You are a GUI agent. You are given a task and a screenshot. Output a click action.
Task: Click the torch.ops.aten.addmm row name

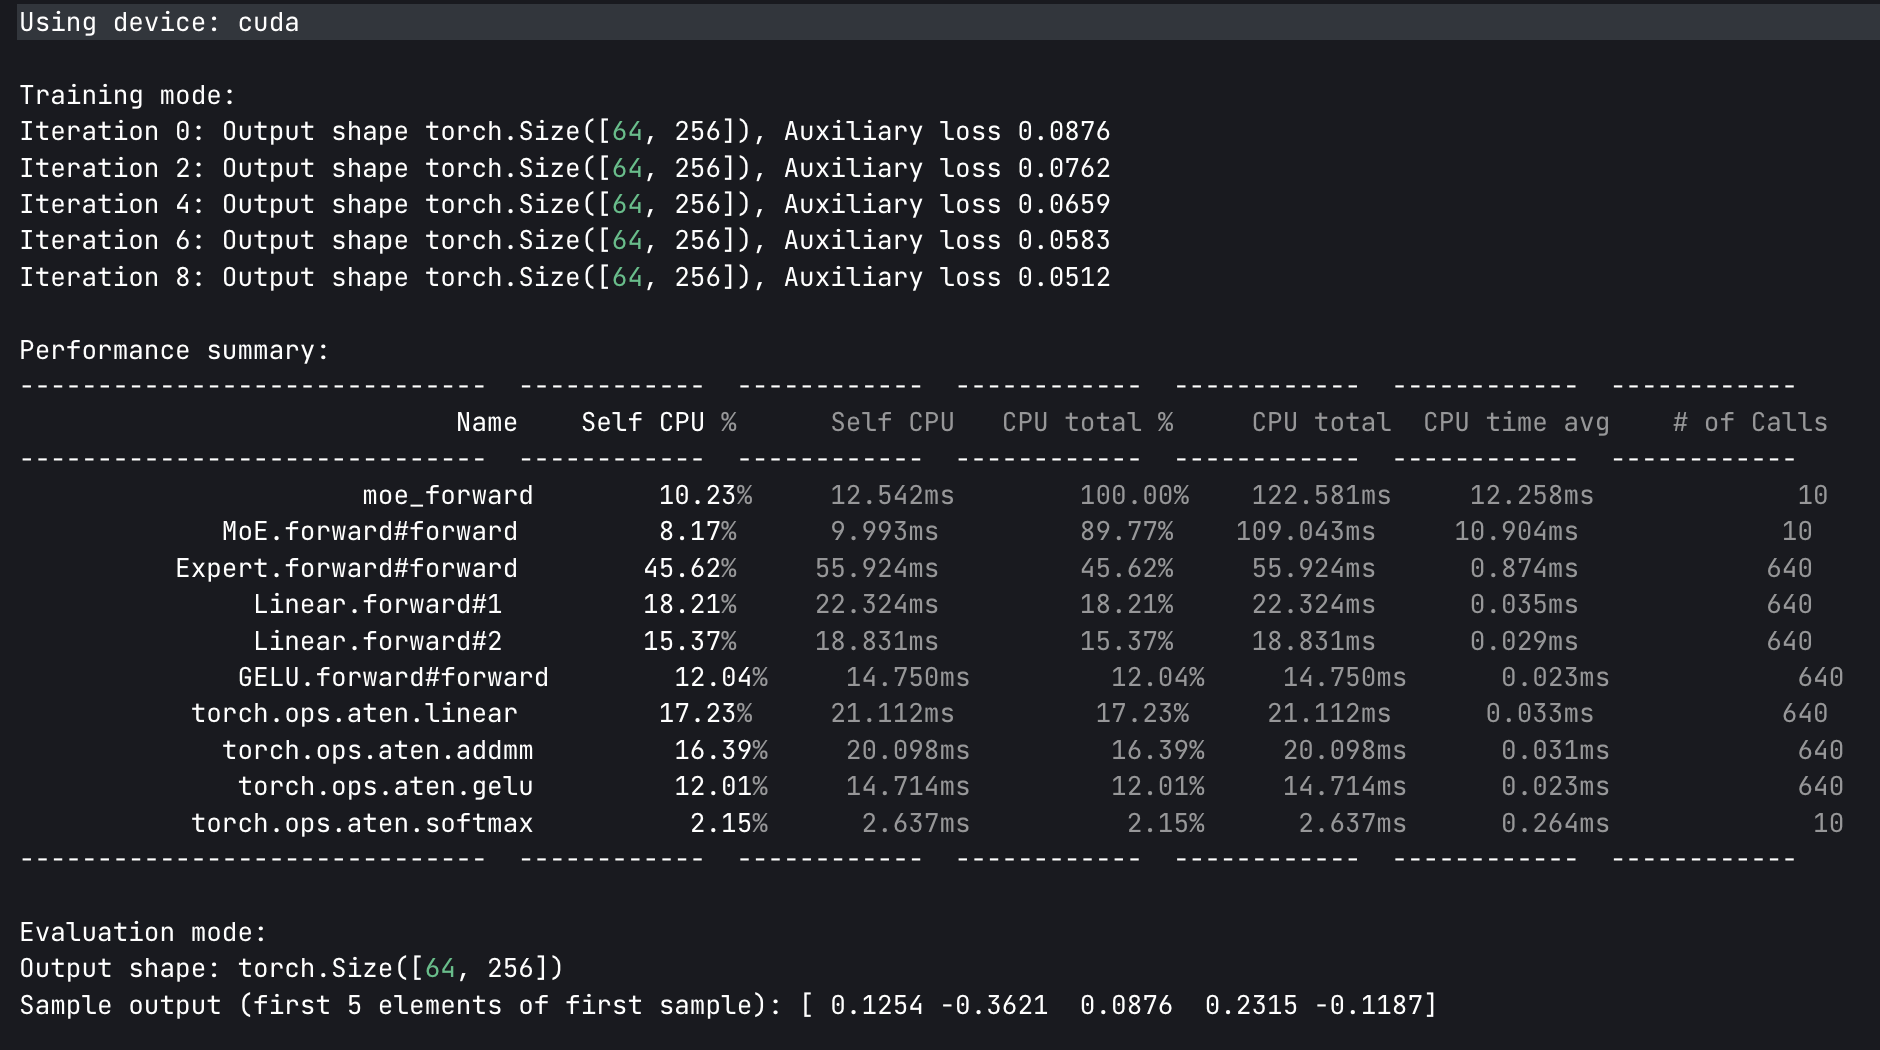[x=377, y=750]
